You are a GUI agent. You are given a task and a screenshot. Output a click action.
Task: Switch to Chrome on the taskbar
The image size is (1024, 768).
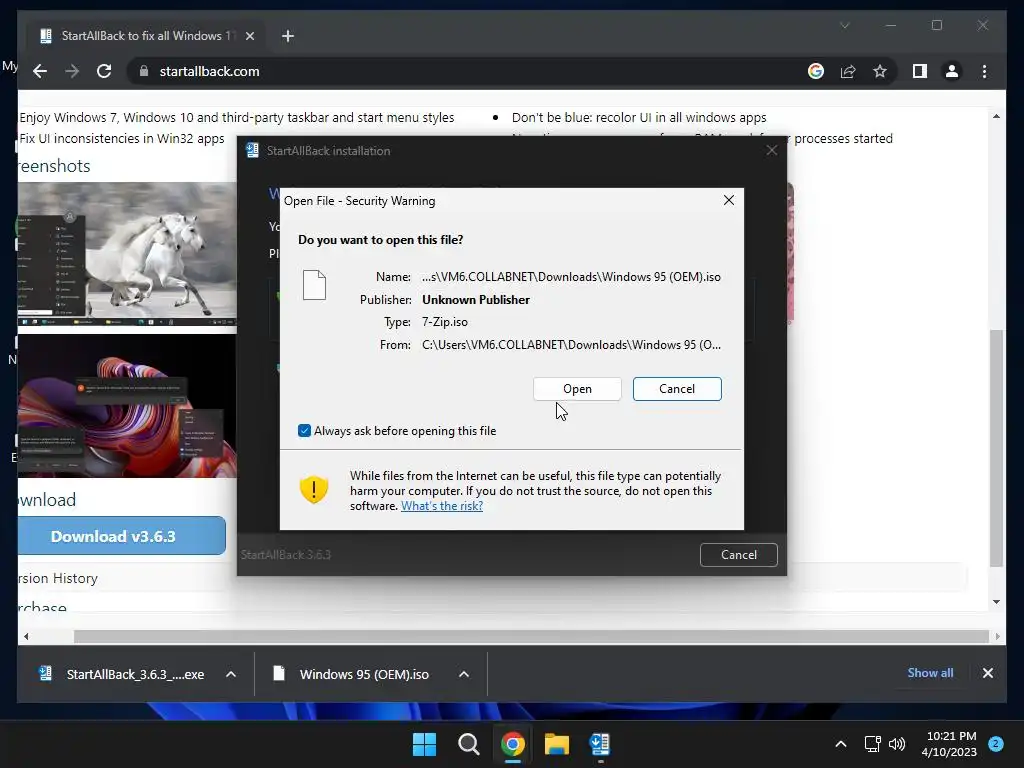[513, 744]
